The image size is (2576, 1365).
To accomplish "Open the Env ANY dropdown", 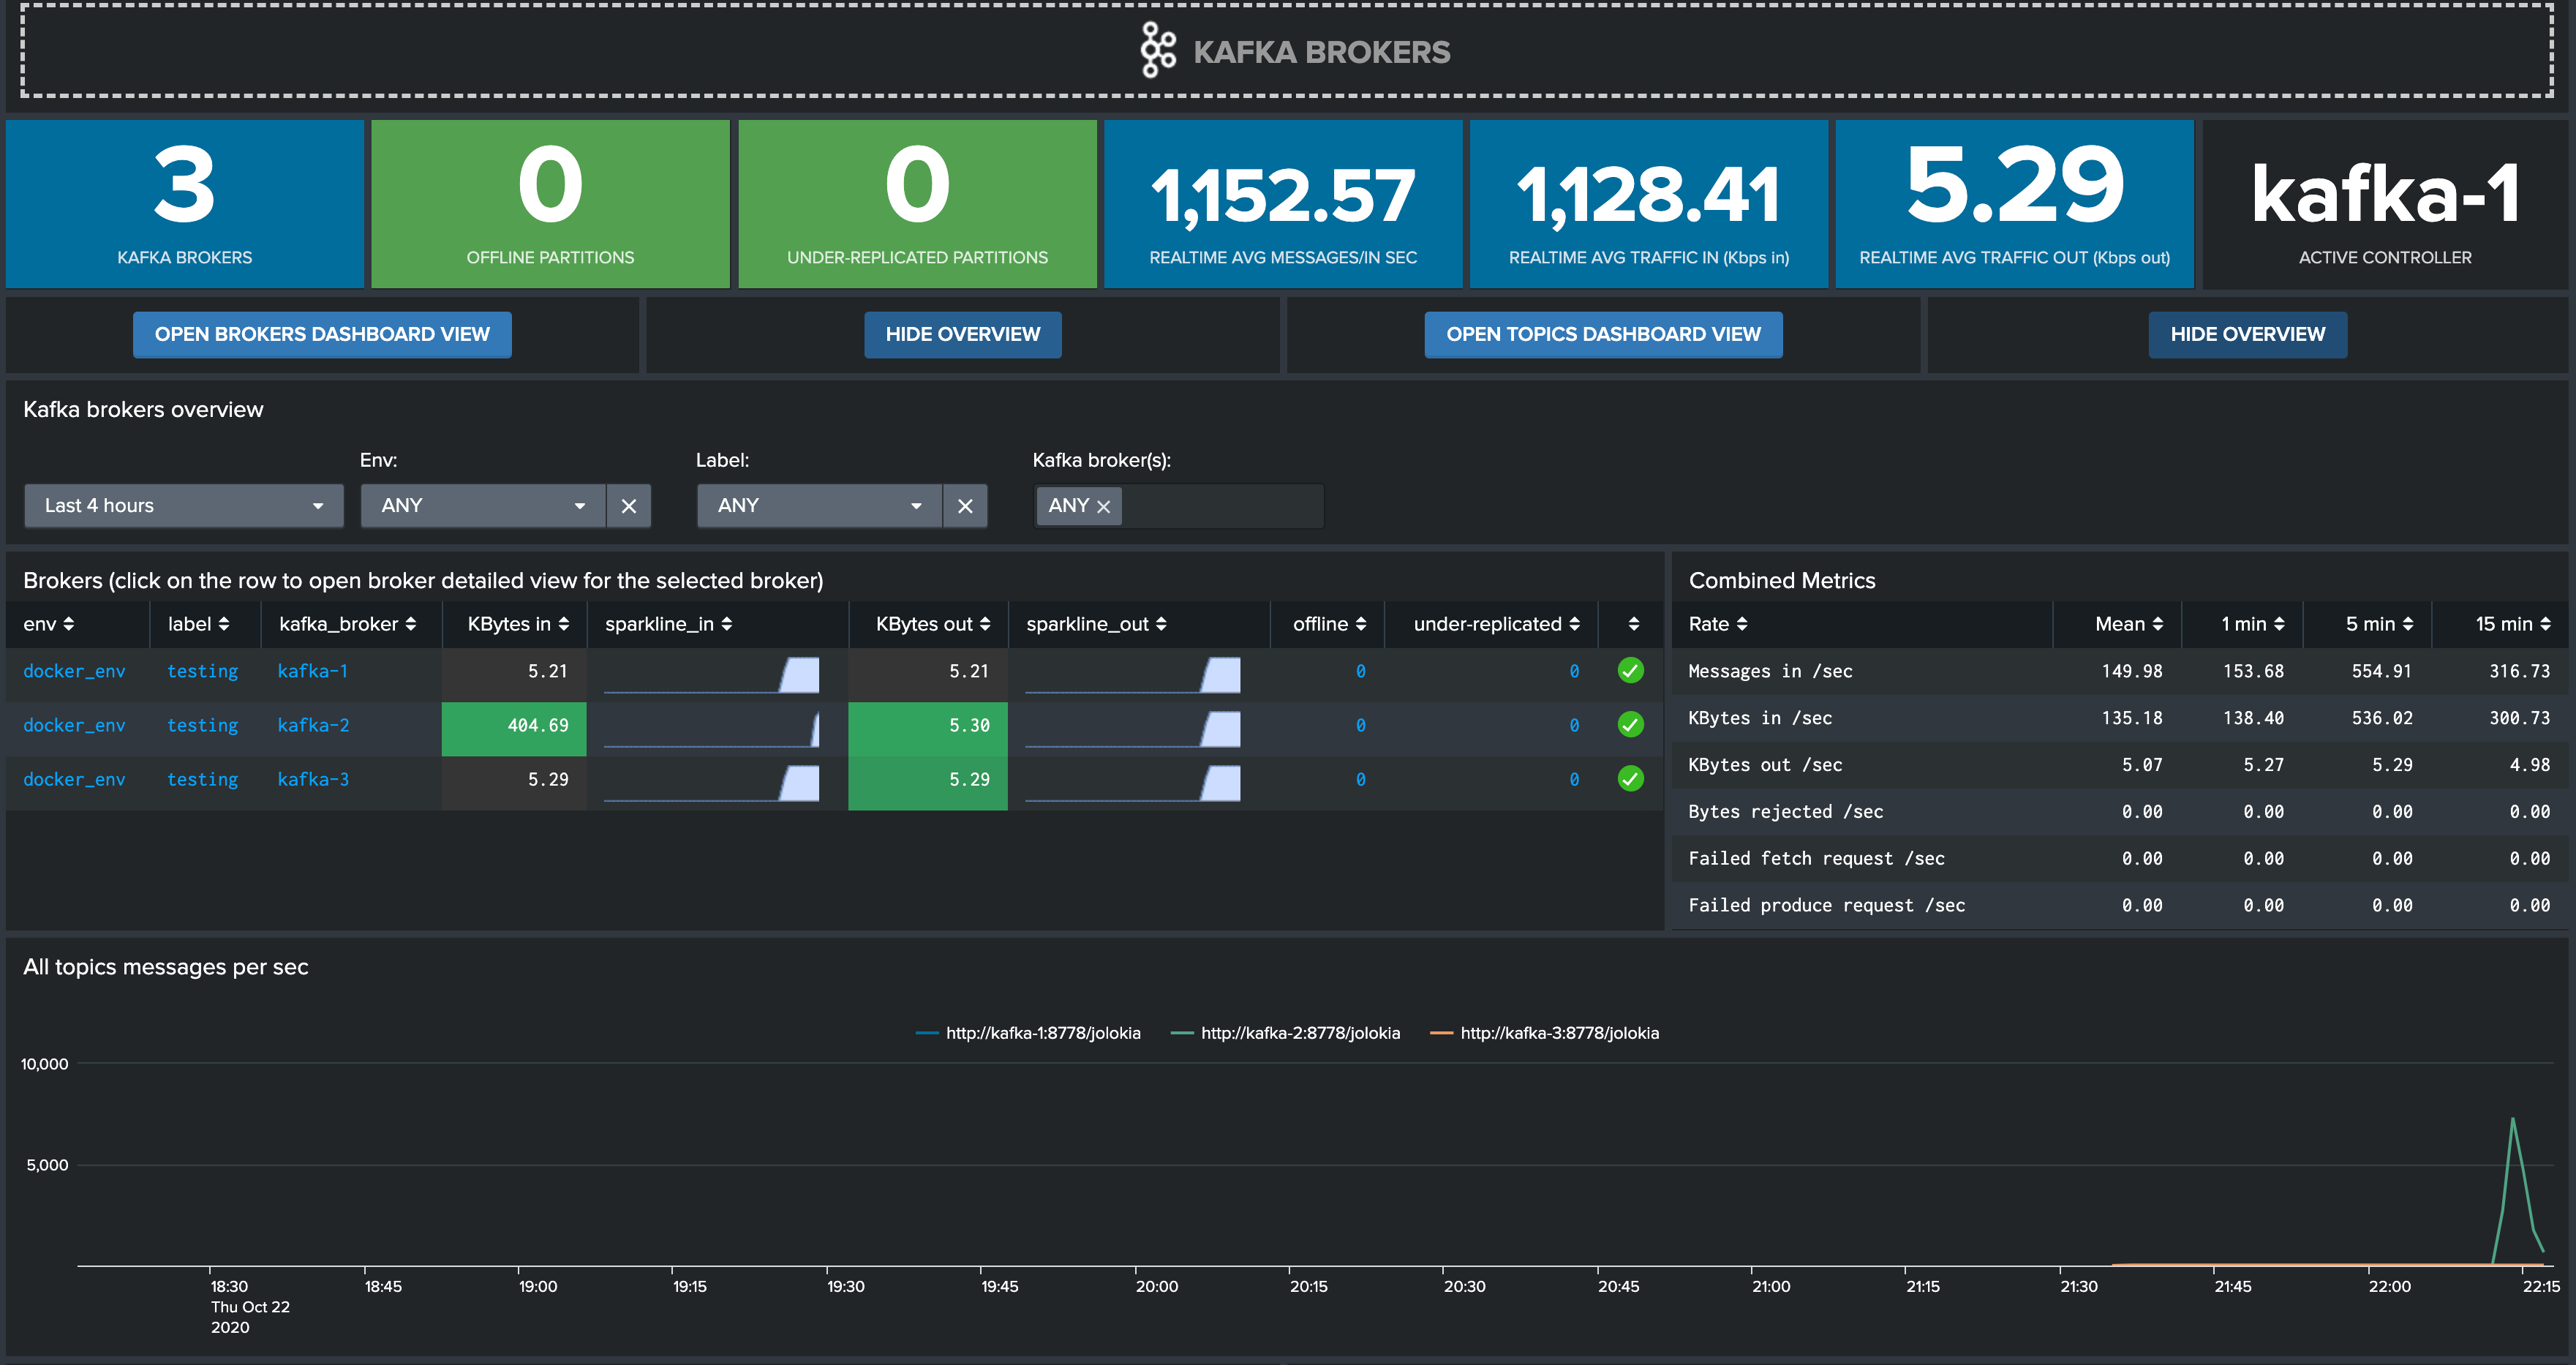I will click(483, 506).
